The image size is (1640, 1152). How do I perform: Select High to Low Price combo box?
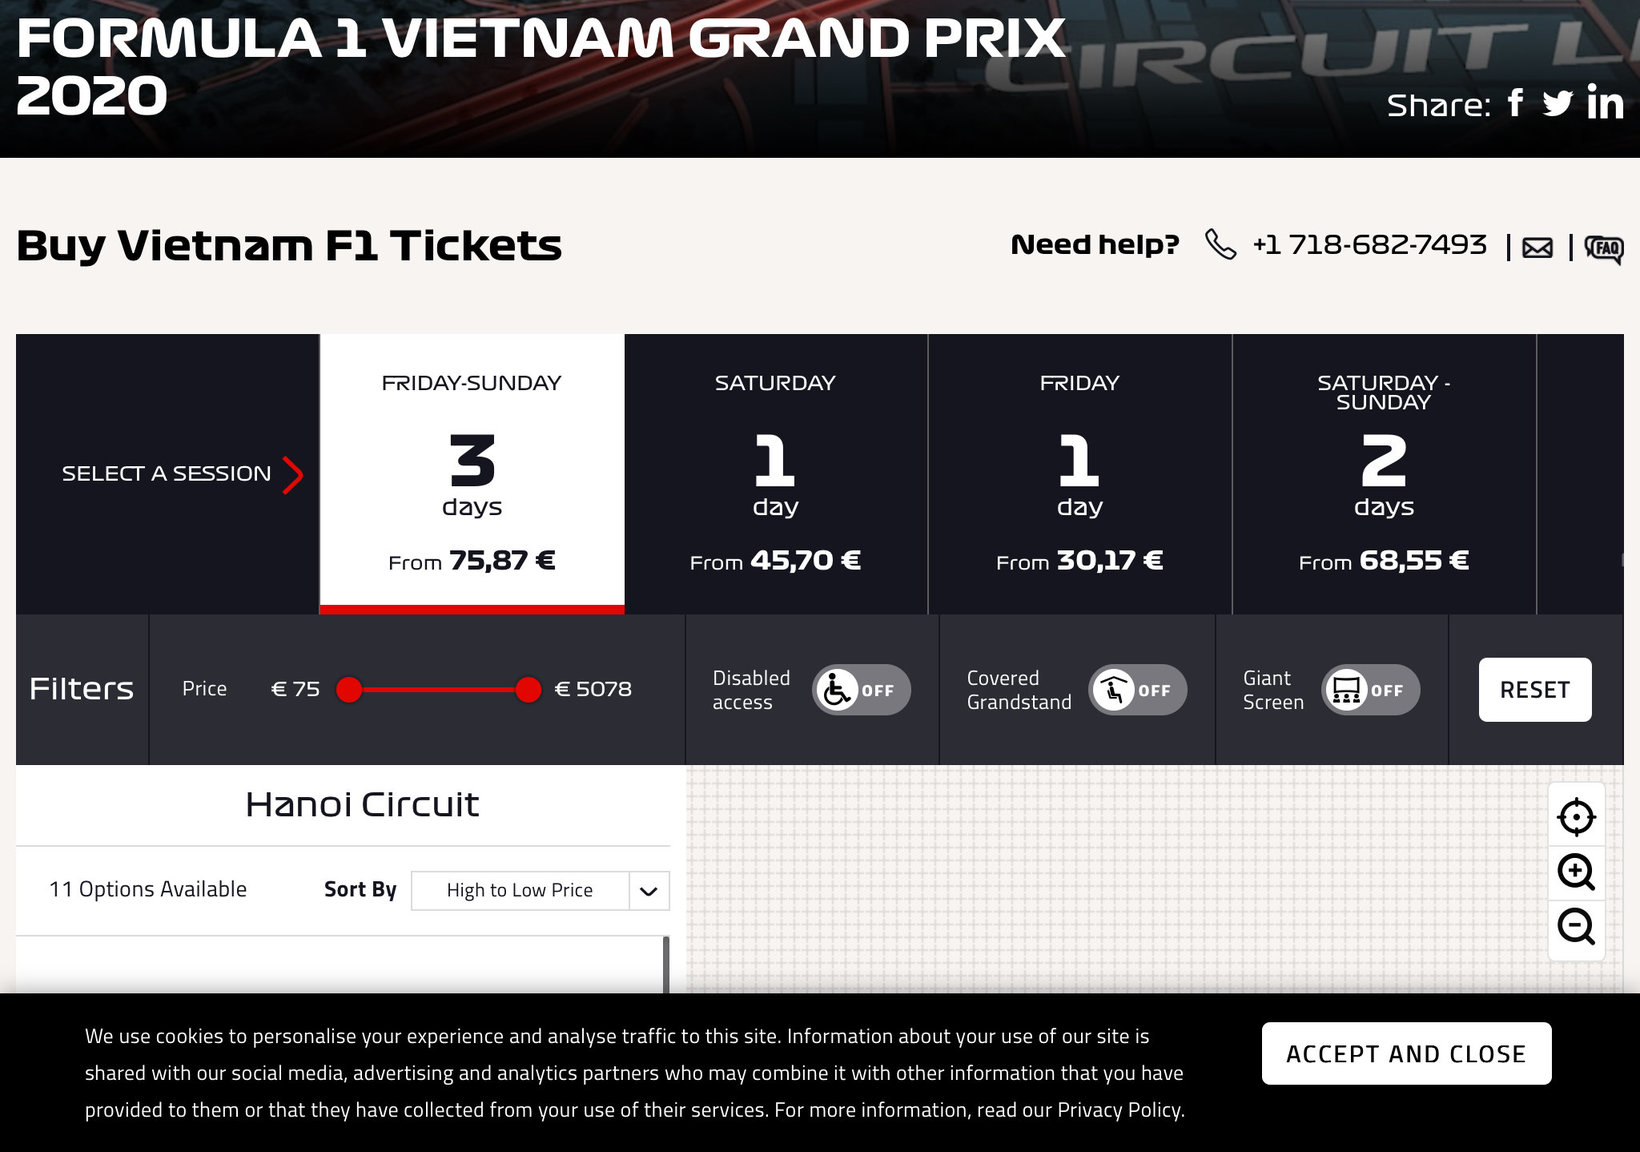(x=540, y=891)
